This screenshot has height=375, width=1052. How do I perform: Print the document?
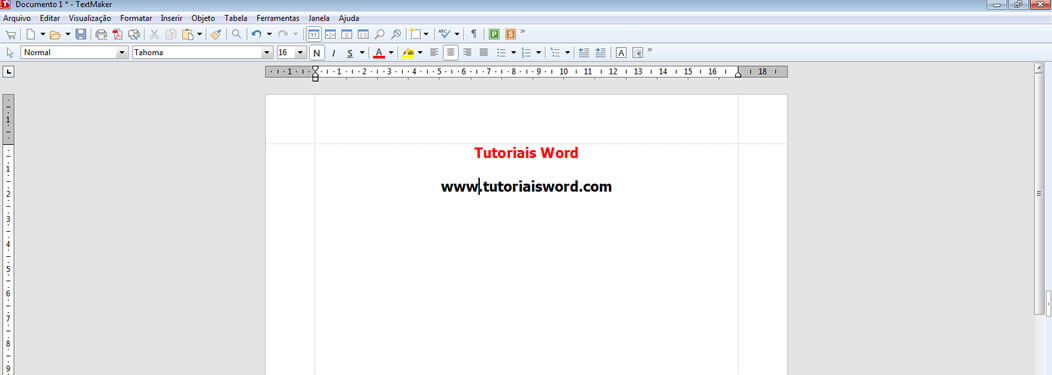(101, 34)
